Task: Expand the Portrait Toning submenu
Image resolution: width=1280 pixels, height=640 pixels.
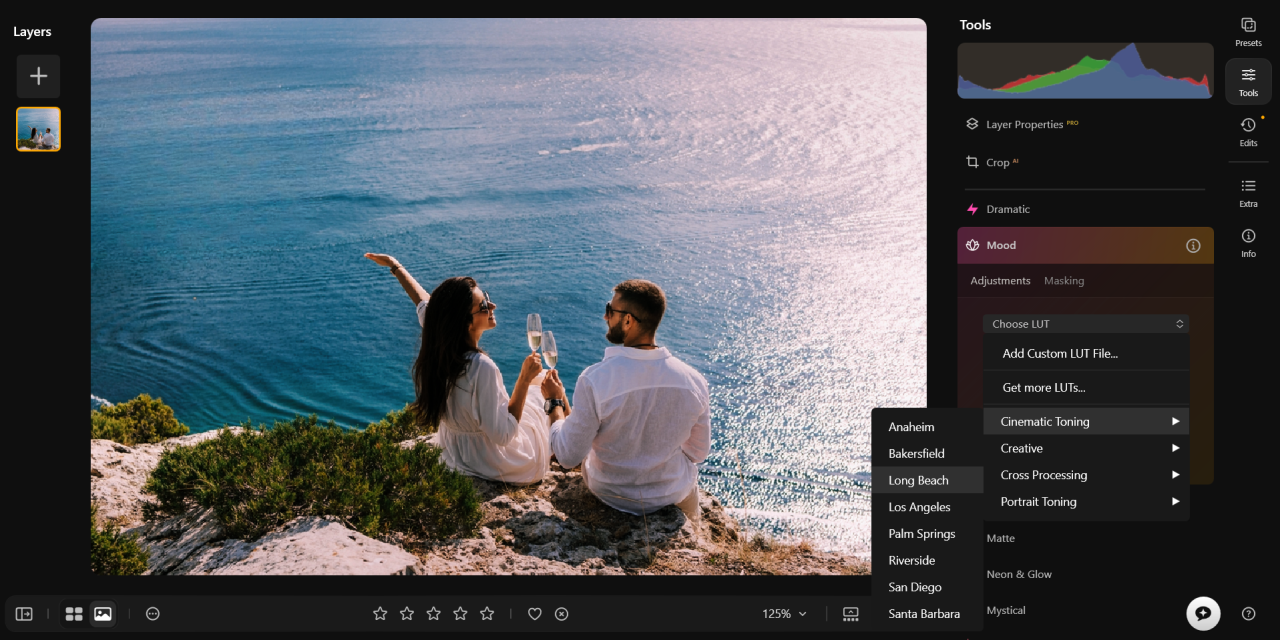Action: point(1087,502)
